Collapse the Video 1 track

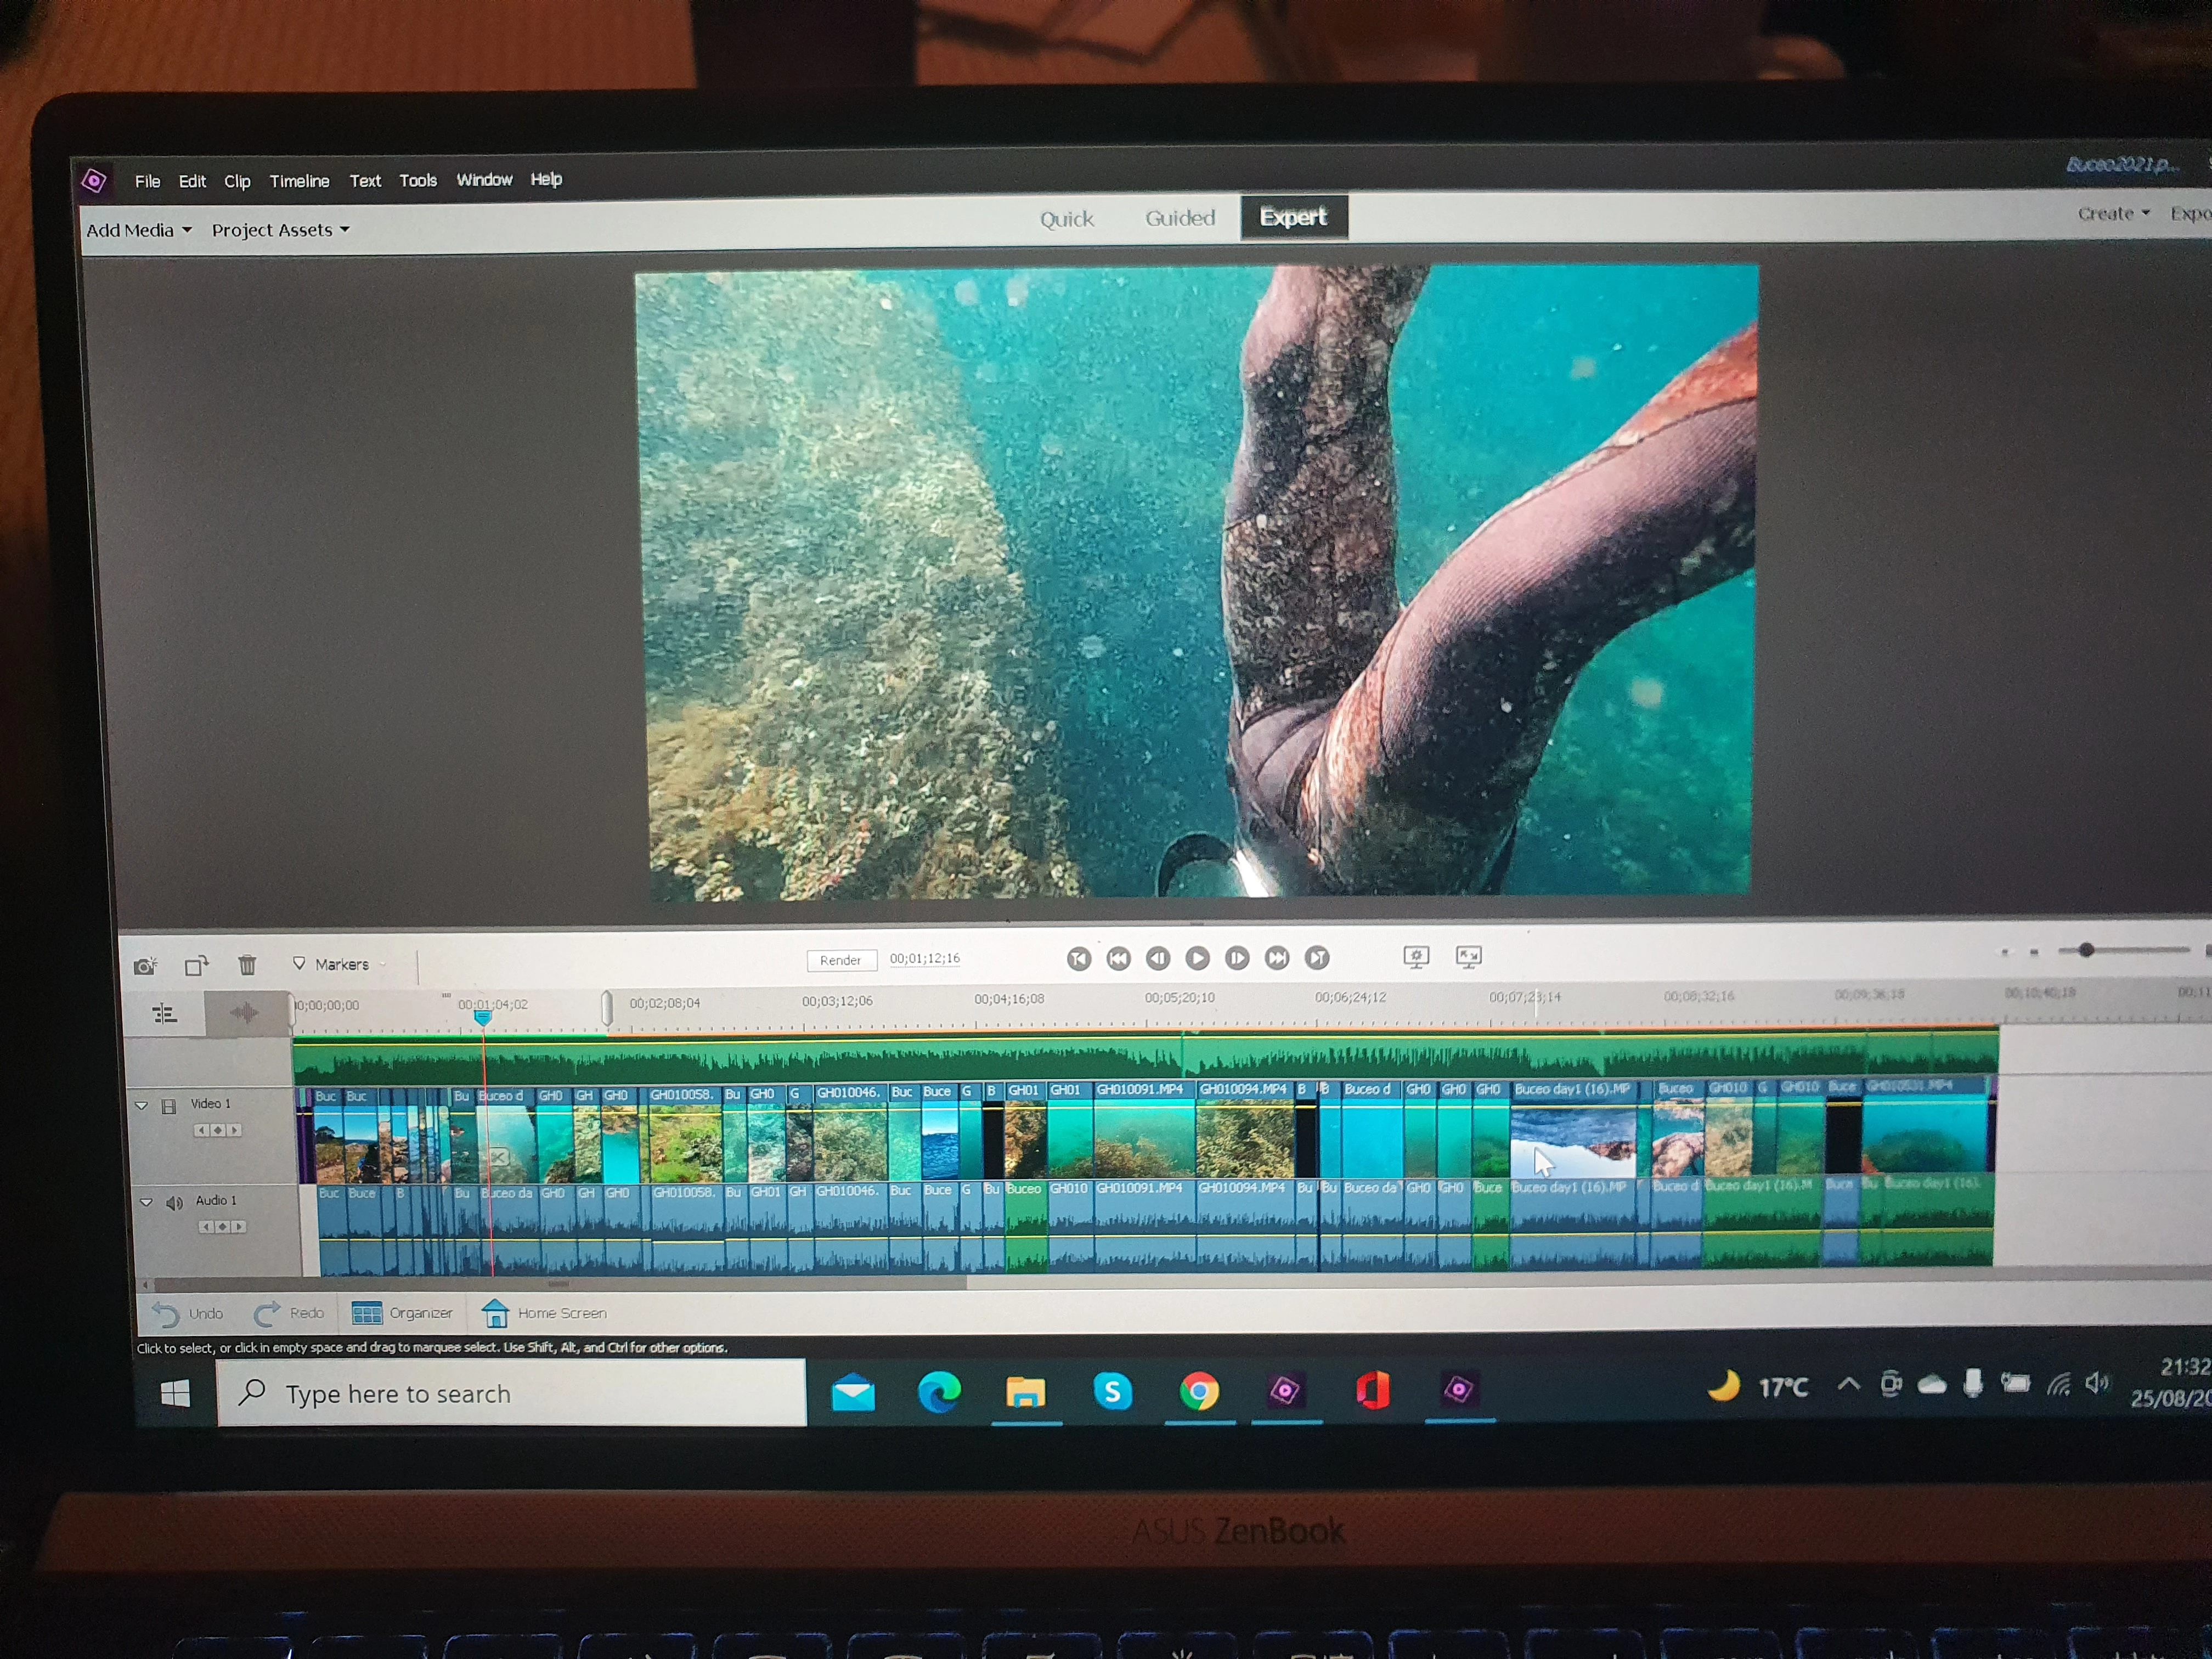[x=141, y=1105]
